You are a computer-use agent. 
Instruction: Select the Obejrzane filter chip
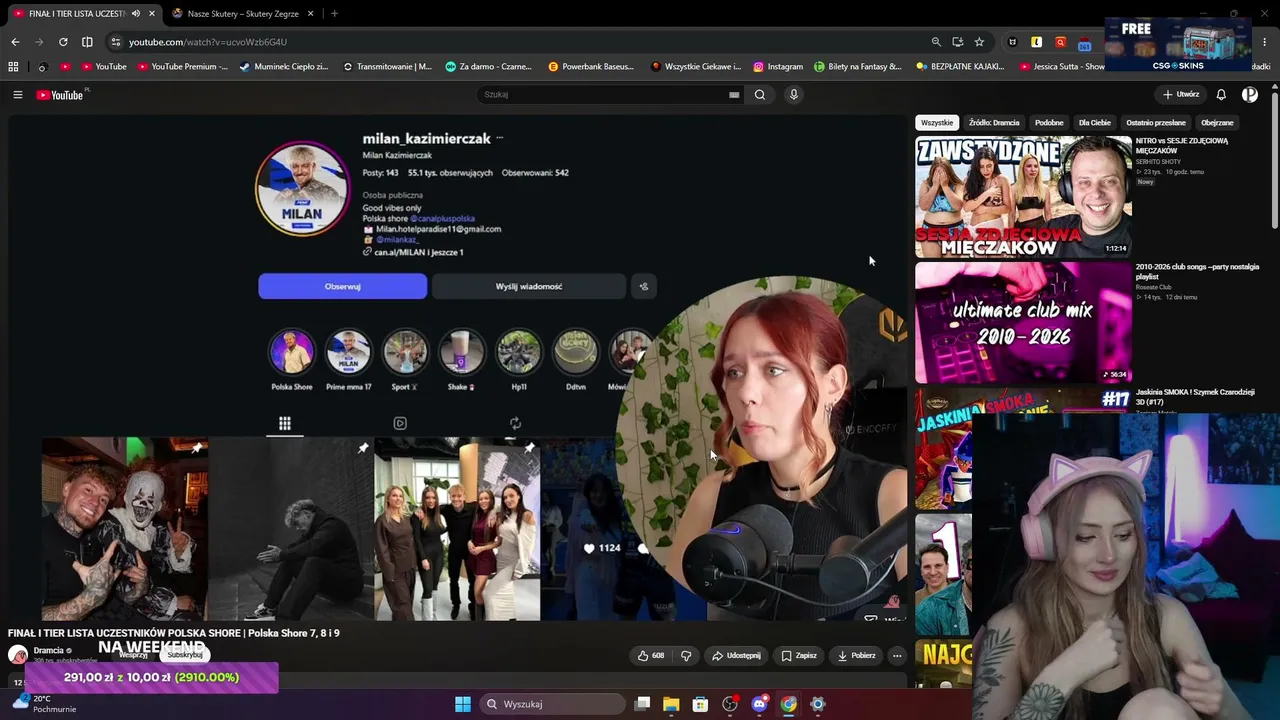tap(1217, 123)
